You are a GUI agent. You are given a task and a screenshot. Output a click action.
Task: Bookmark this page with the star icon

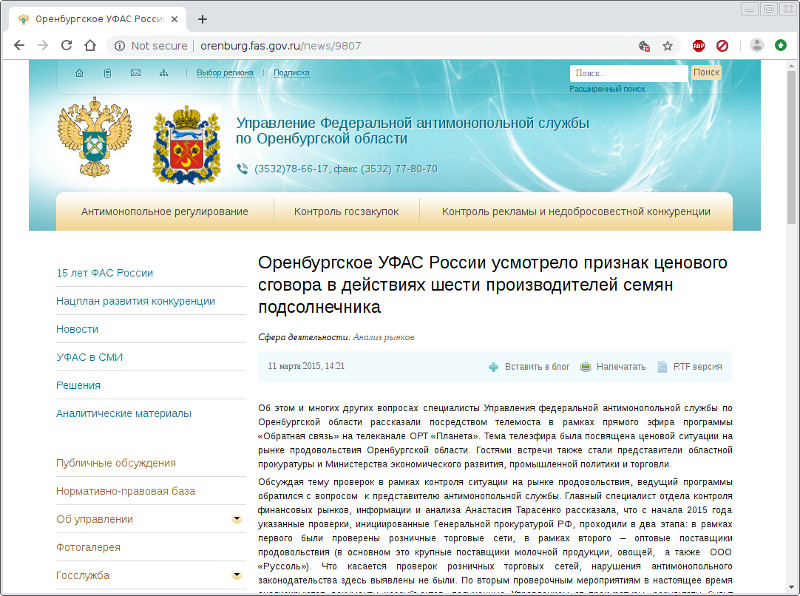tap(668, 45)
